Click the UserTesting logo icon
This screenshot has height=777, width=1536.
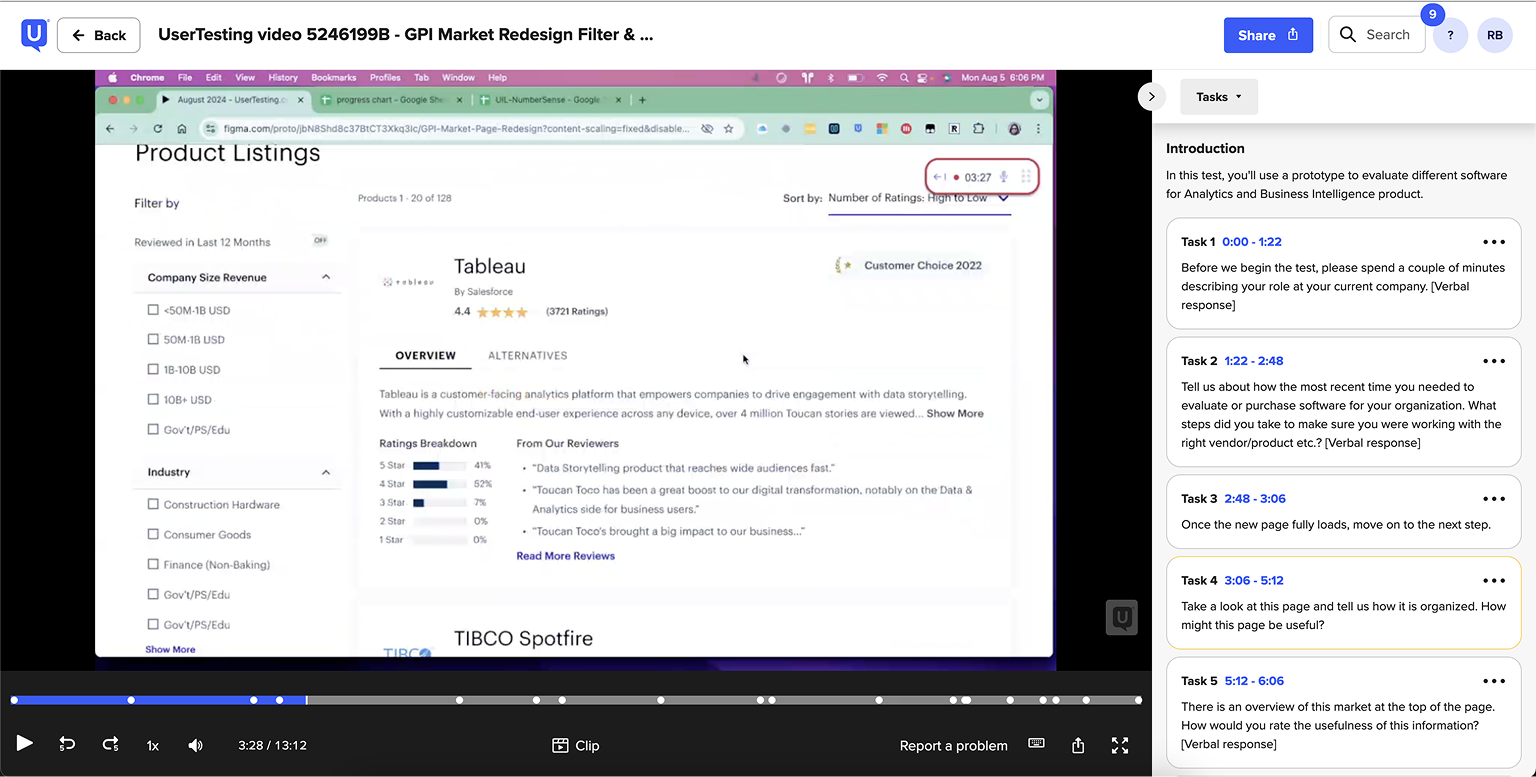[x=34, y=35]
